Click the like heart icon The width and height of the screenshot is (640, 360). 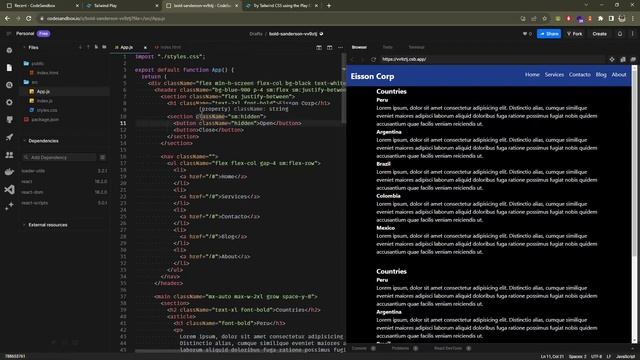(x=525, y=34)
